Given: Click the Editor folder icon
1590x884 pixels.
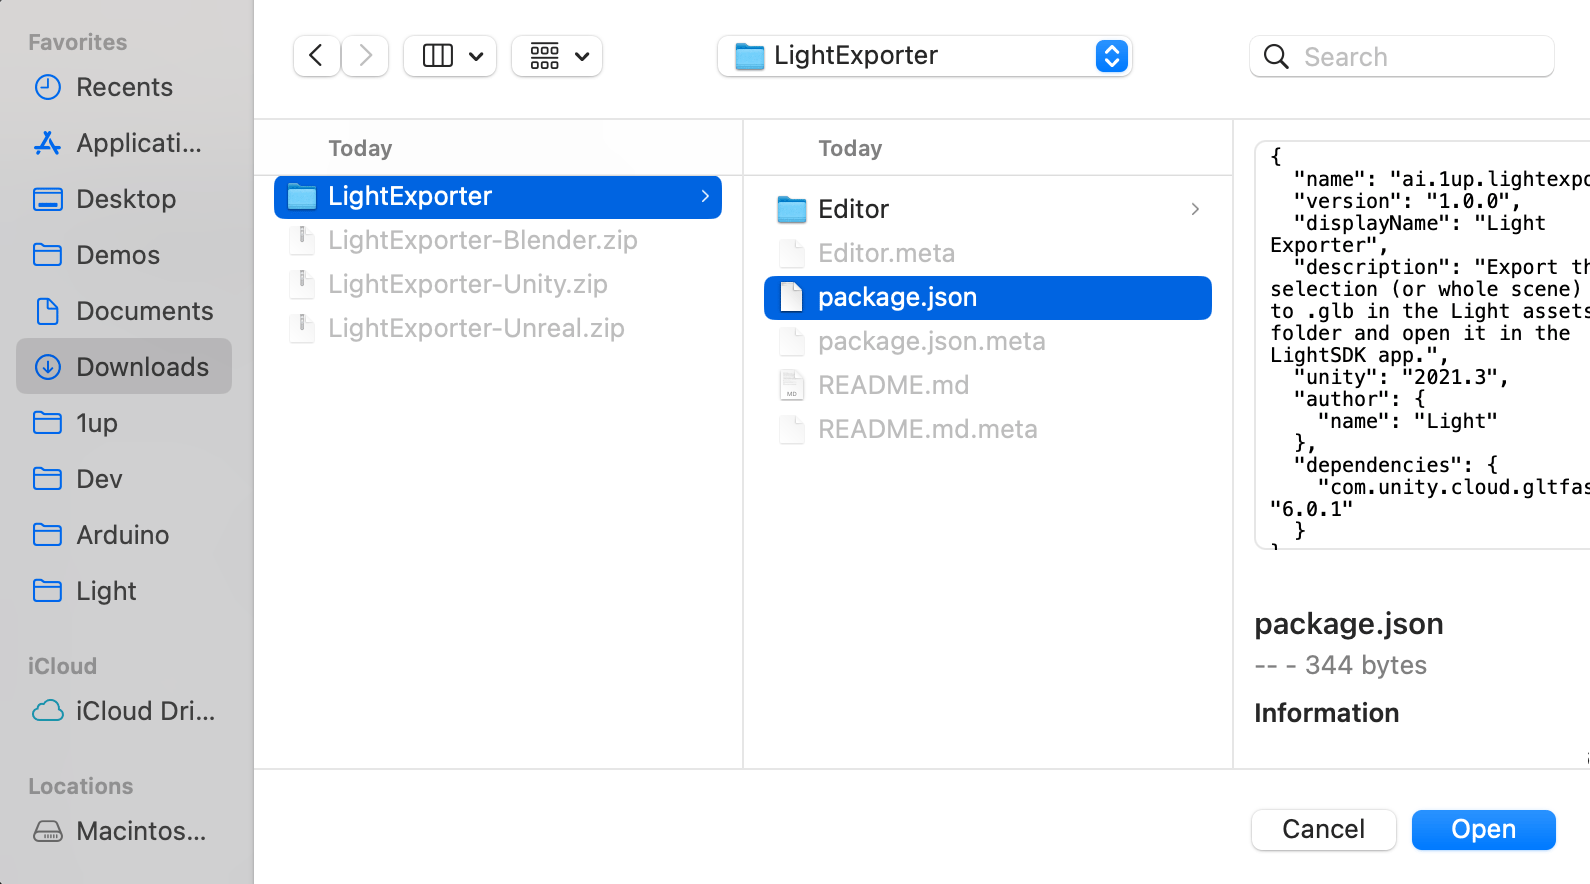Looking at the screenshot, I should click(792, 210).
